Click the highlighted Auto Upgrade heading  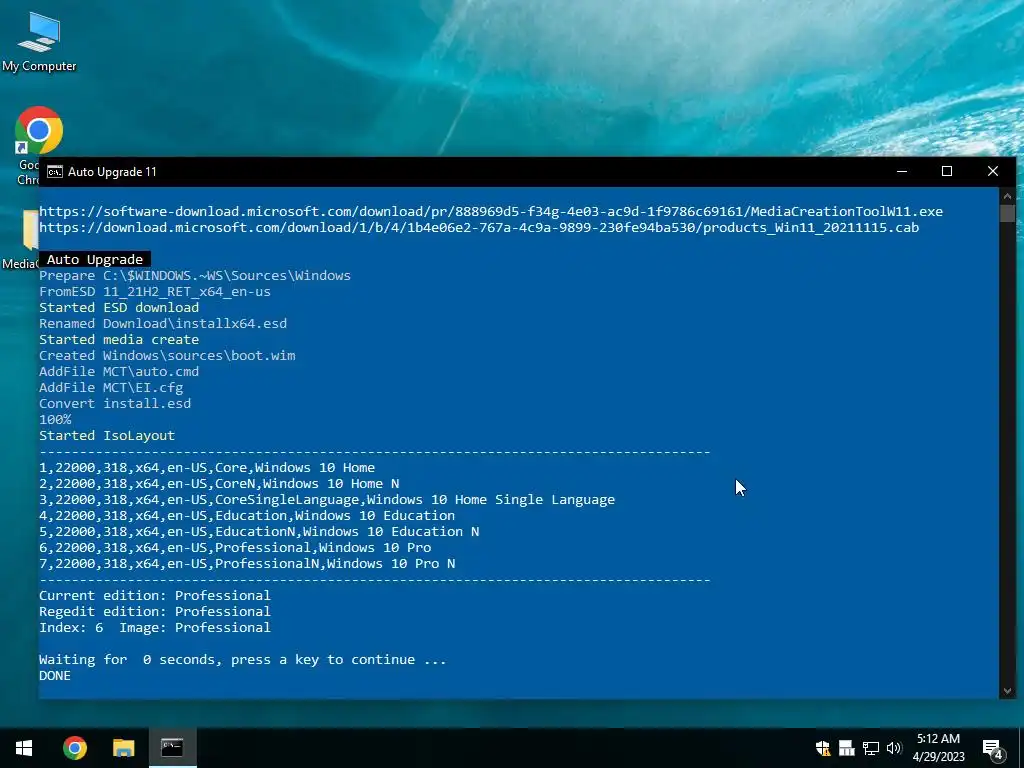[95, 259]
